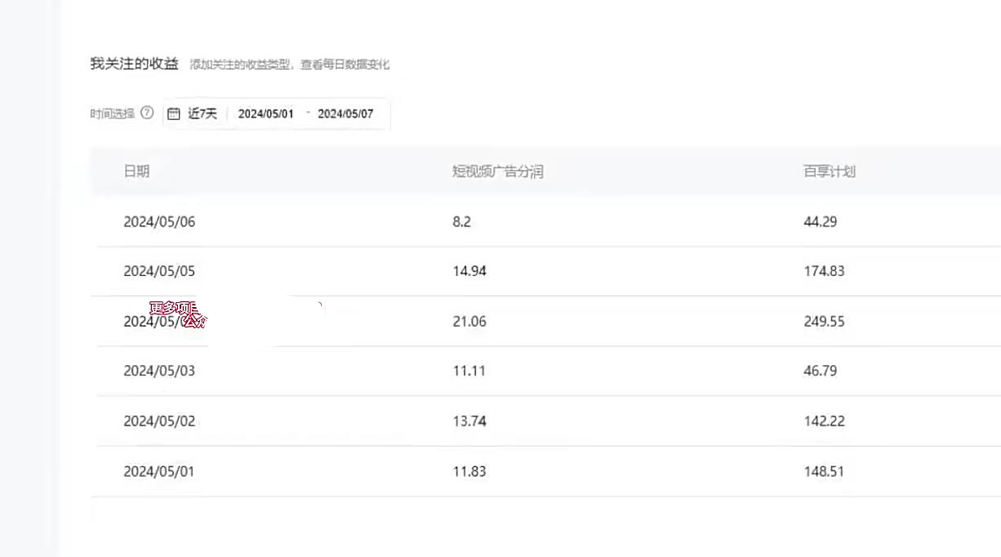
Task: Select the 2024/05/06 date row
Action: pos(159,222)
